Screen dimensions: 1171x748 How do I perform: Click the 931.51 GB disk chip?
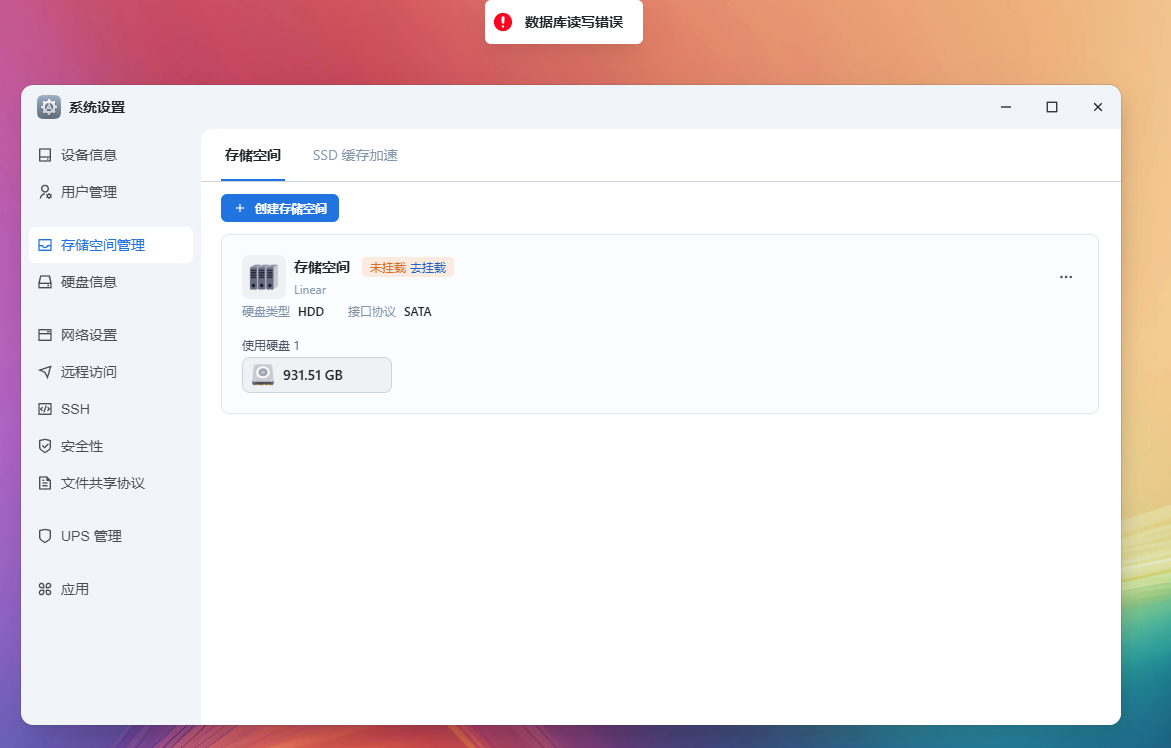click(x=317, y=375)
